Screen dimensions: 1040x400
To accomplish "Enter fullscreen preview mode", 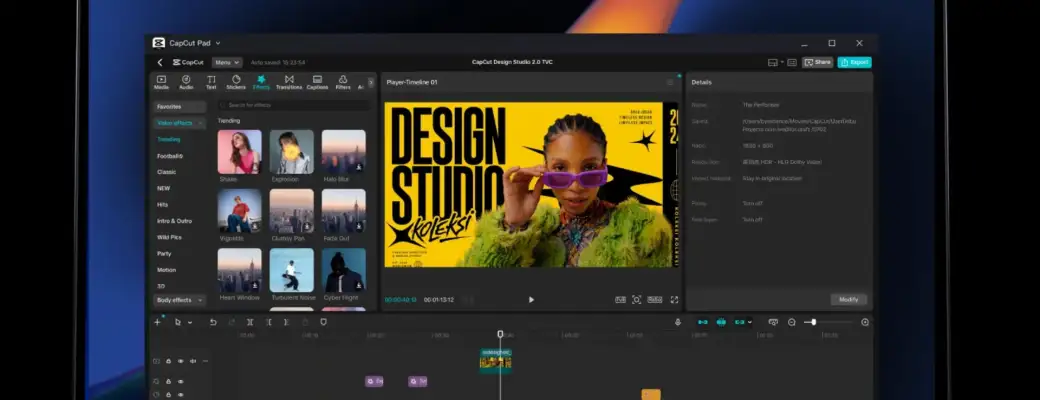I will (674, 300).
